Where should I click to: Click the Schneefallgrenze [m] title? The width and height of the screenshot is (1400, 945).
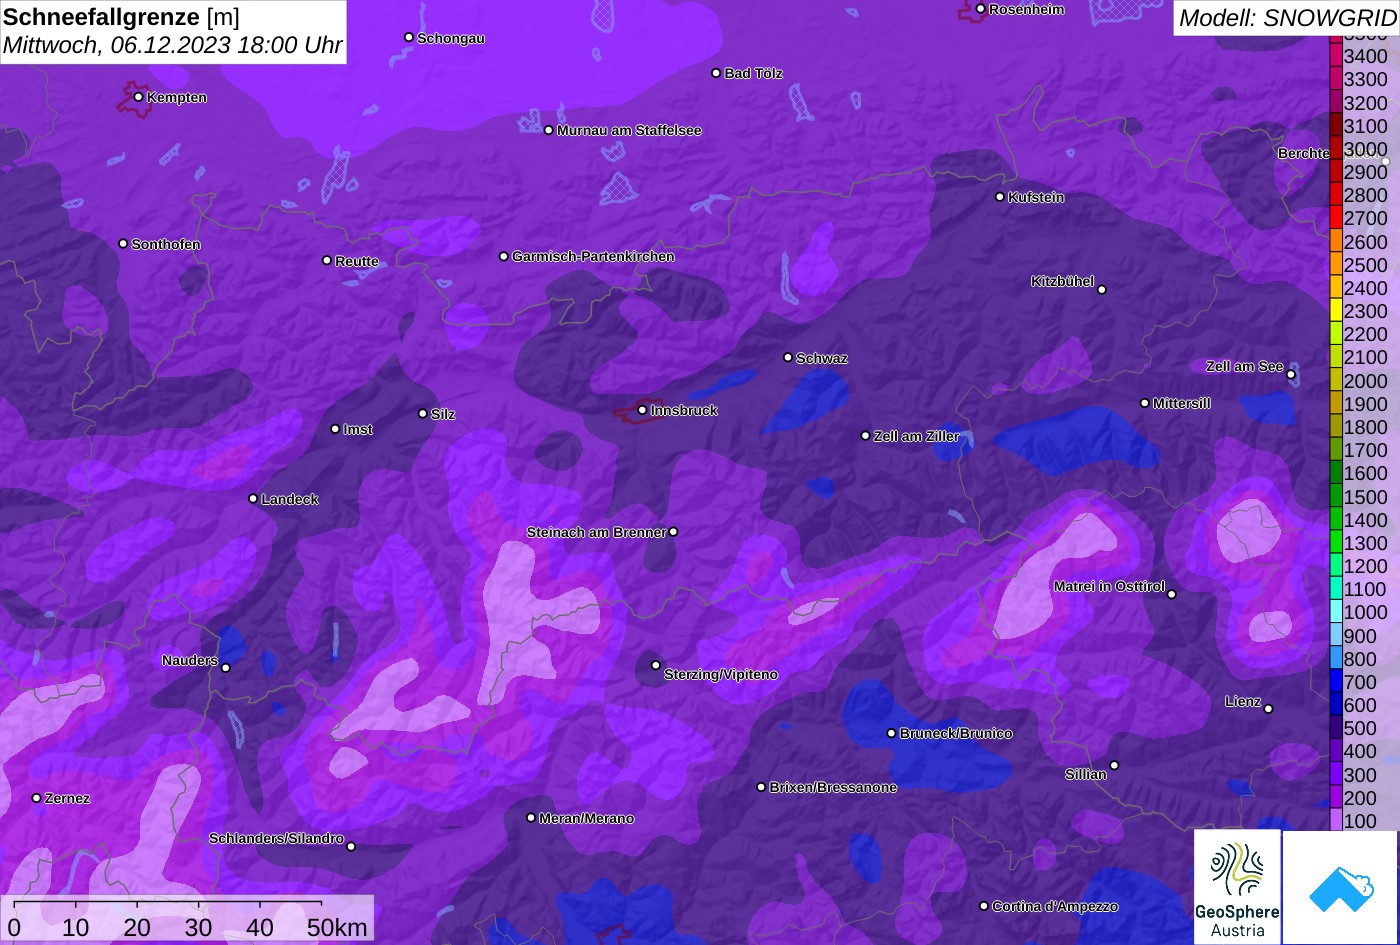(122, 17)
